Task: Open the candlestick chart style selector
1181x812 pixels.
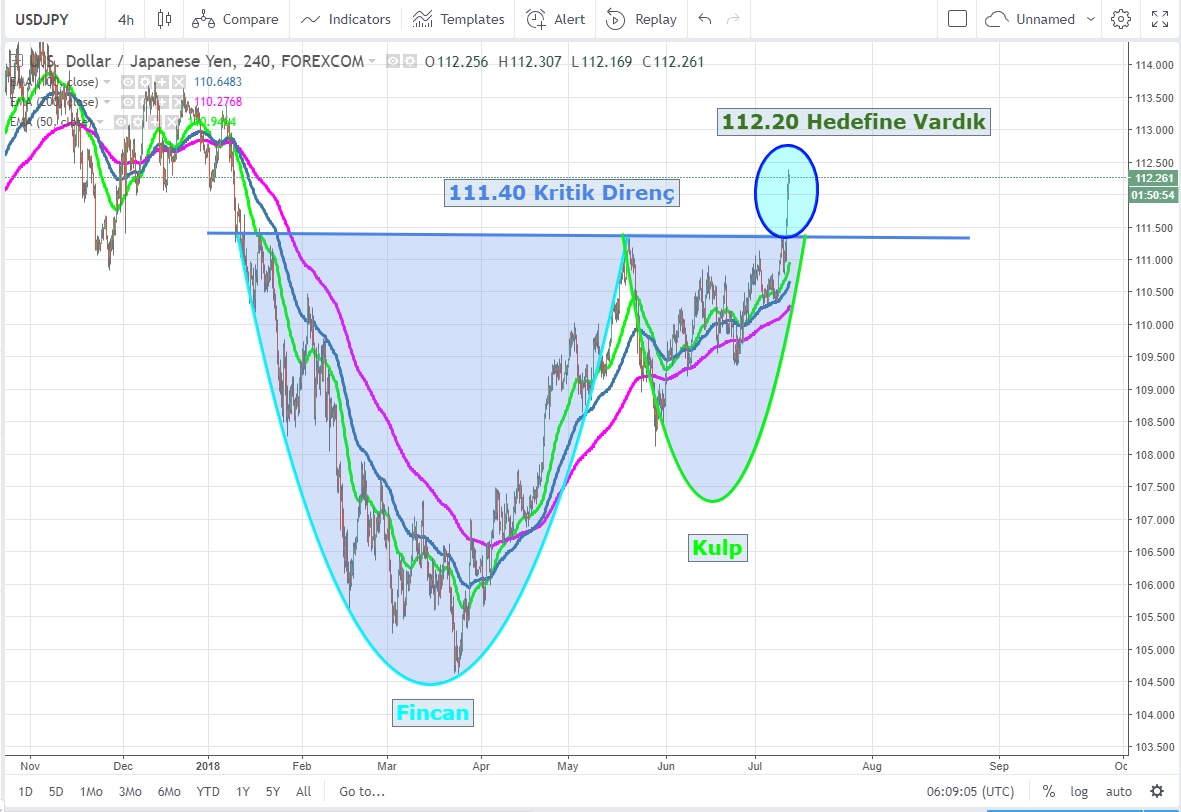Action: pyautogui.click(x=165, y=19)
